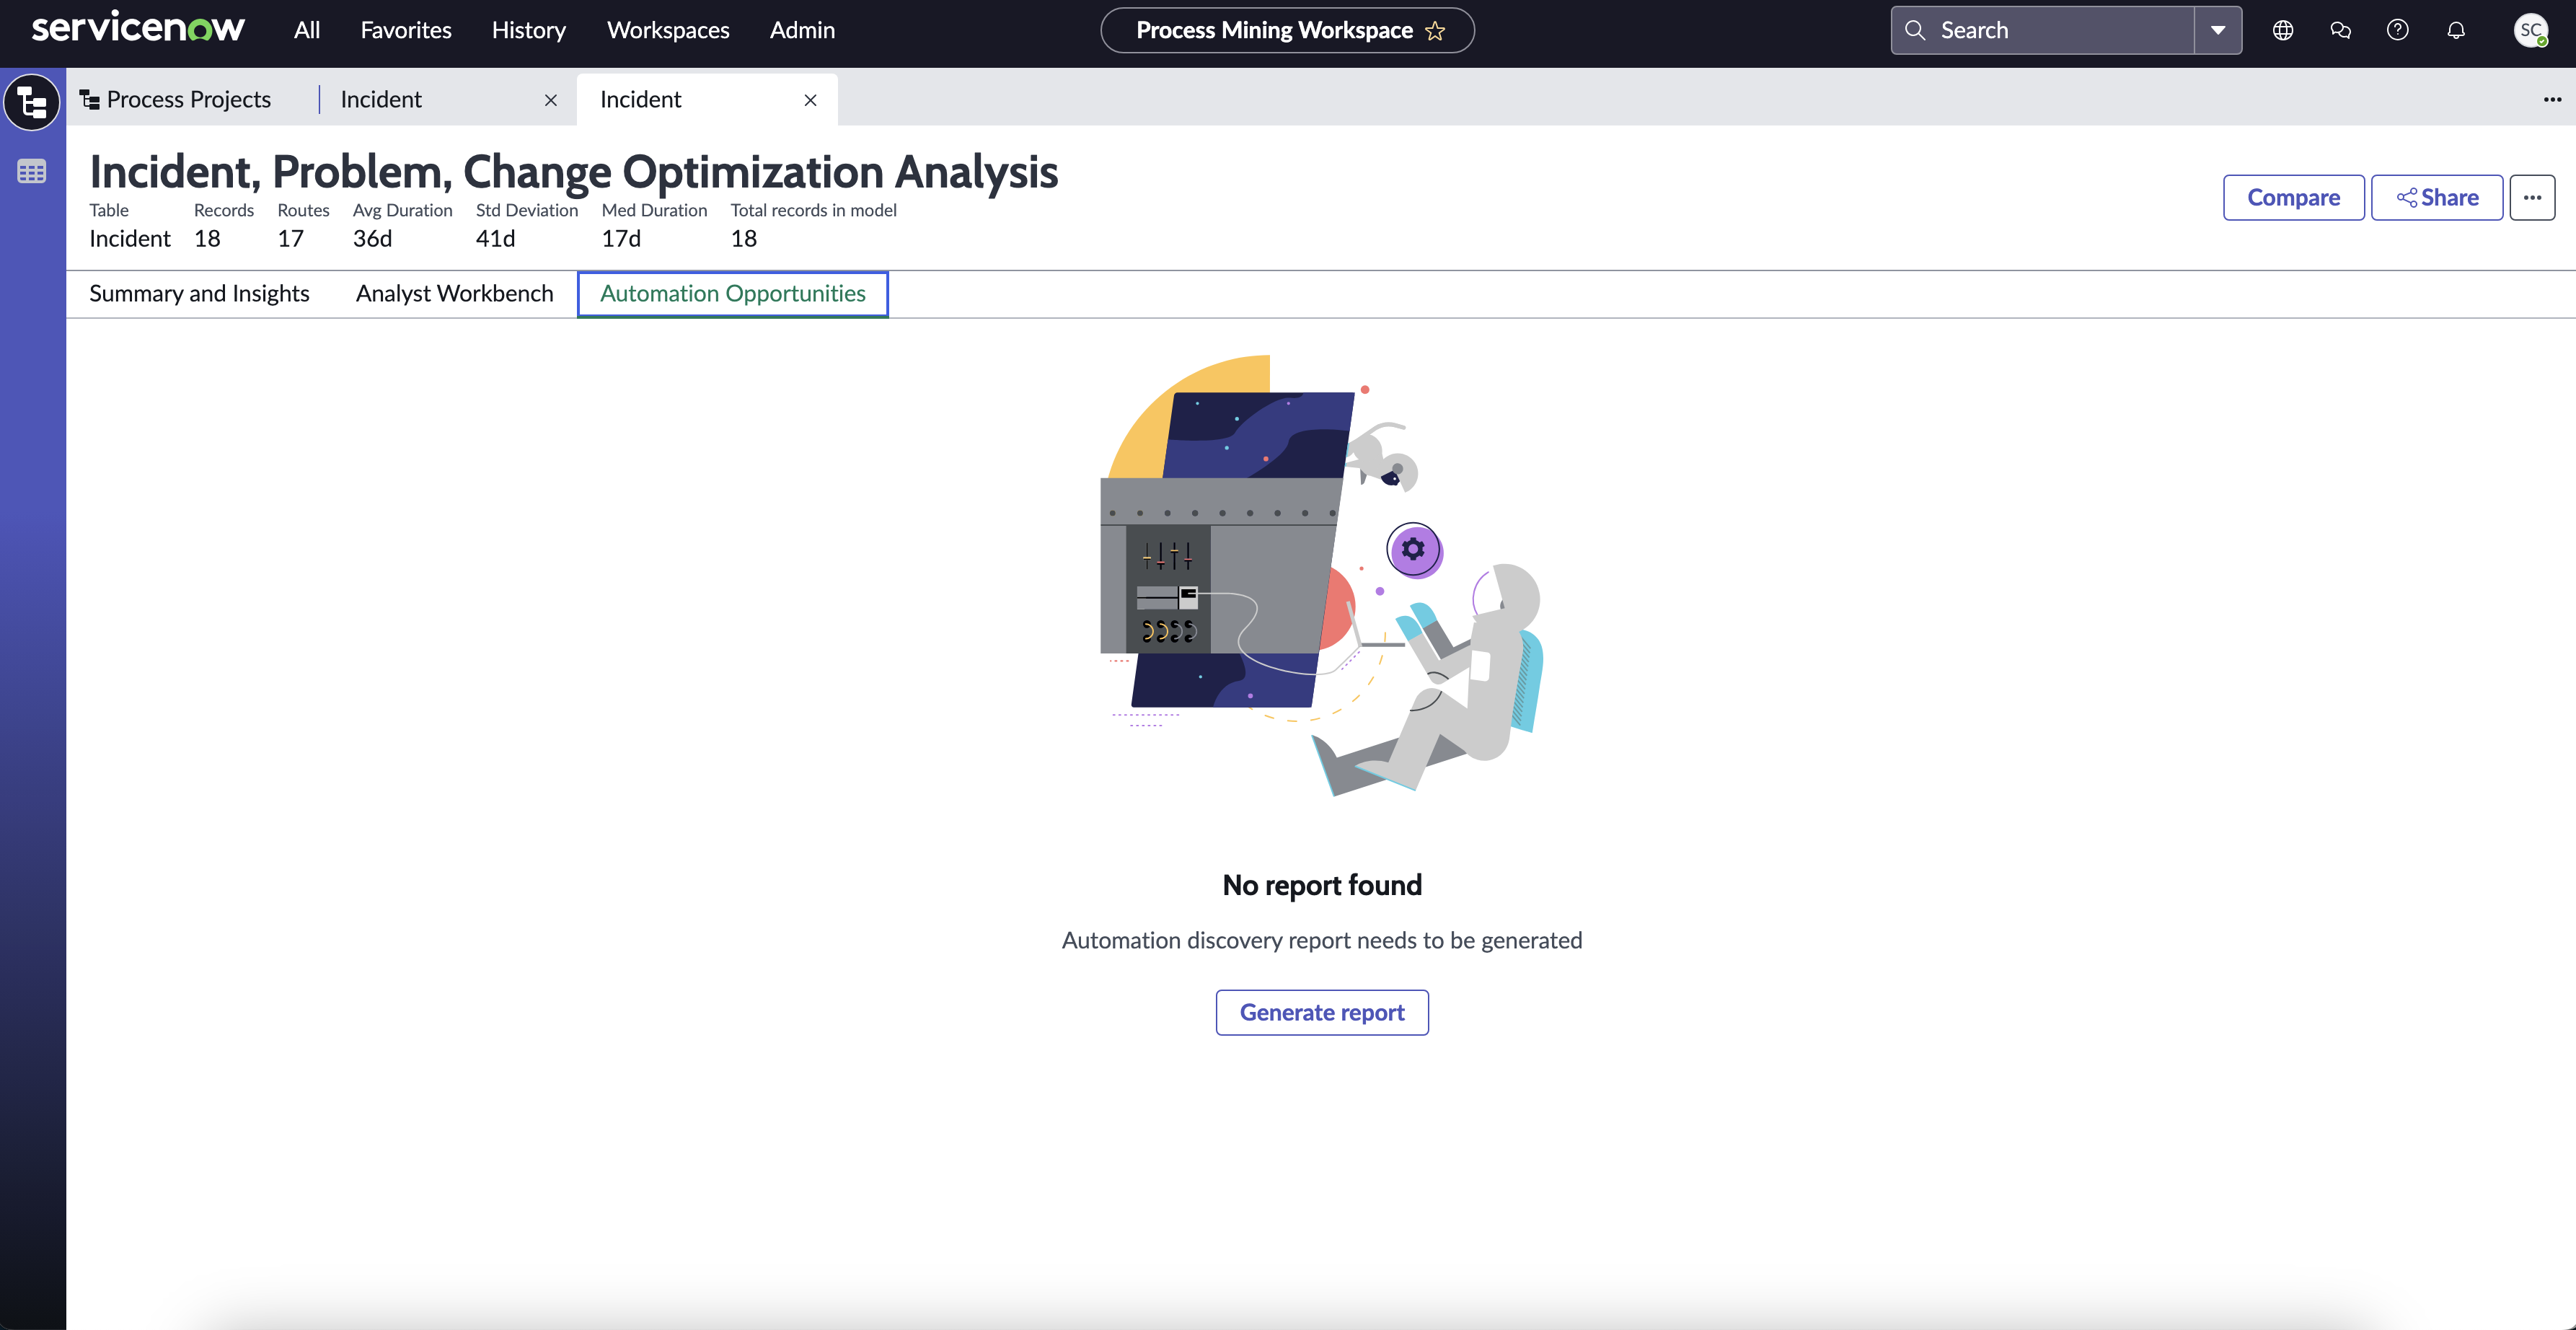Close the second Incident tab
Screen dimensions: 2576x1330
point(811,100)
